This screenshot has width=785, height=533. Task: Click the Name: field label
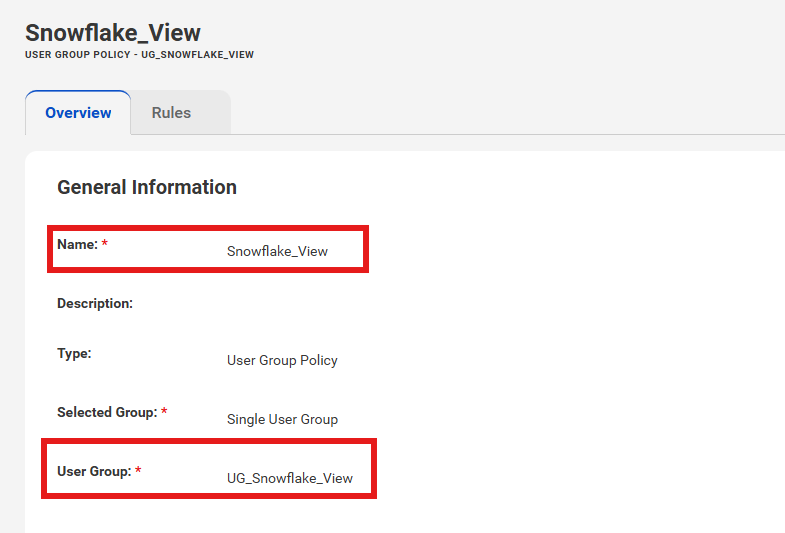[78, 244]
